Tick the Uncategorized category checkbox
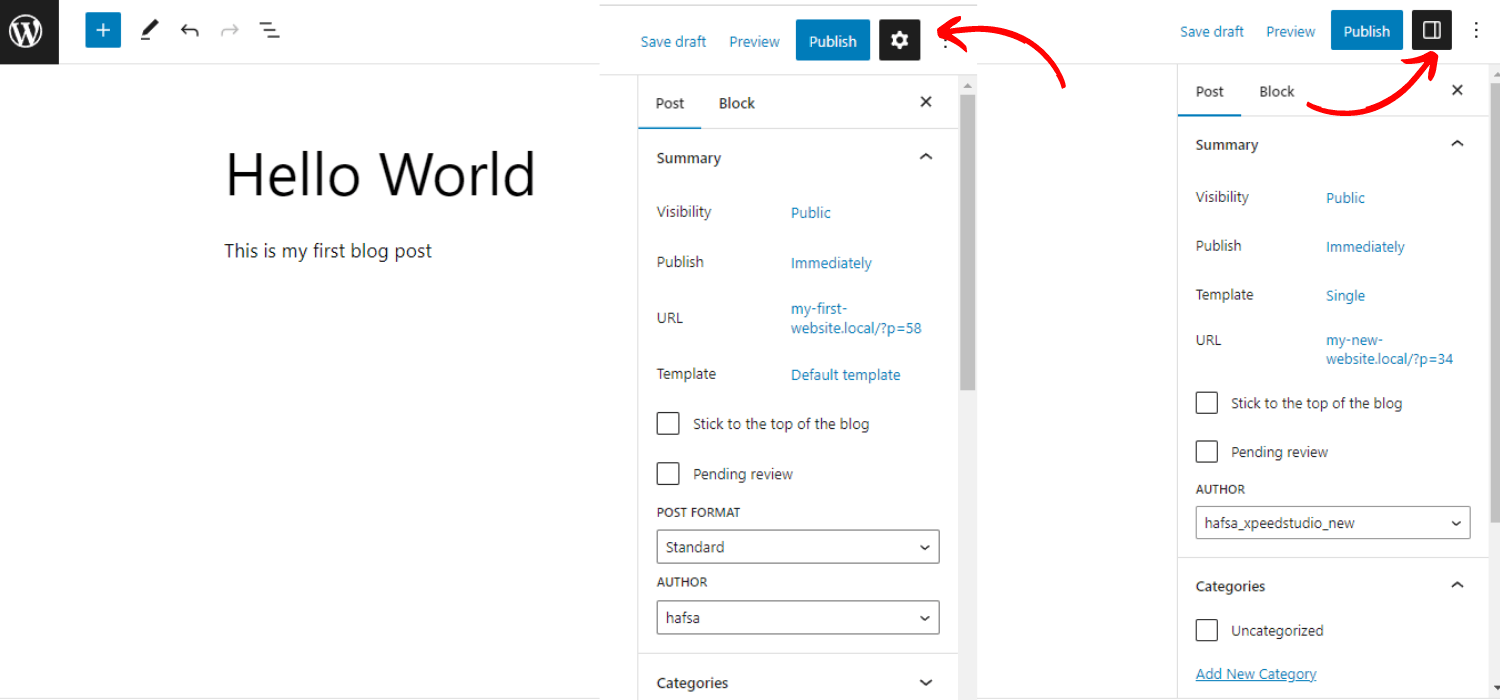The image size is (1500, 700). [1207, 630]
